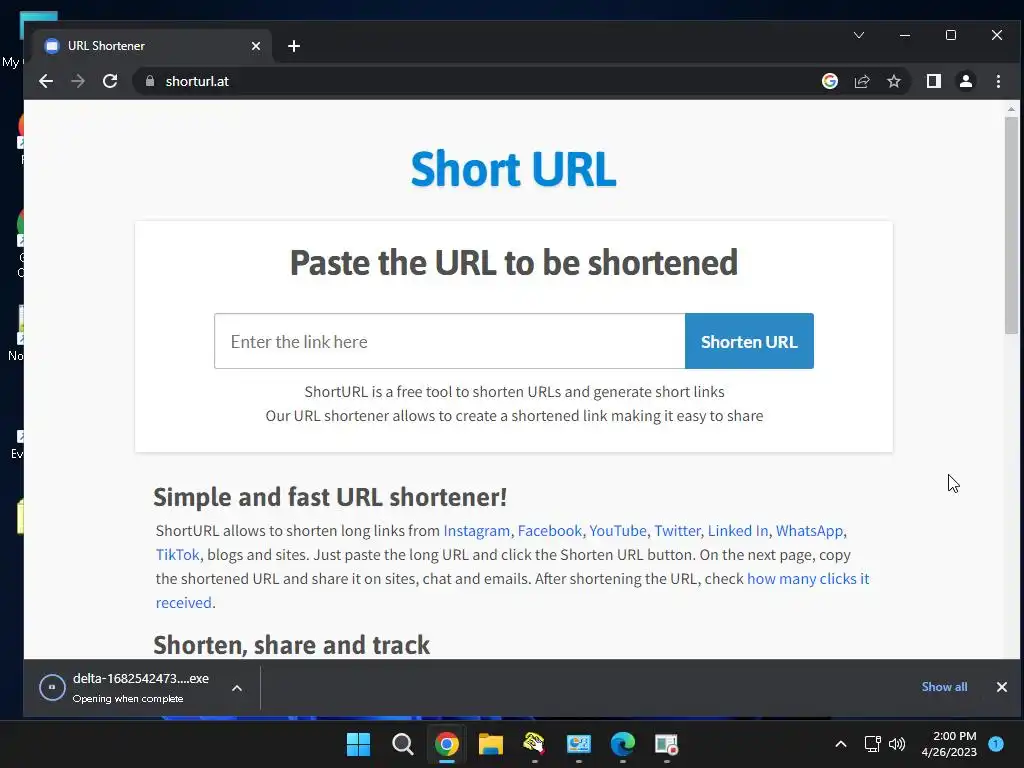Image resolution: width=1024 pixels, height=768 pixels.
Task: Open Microsoft Edge from taskbar
Action: click(x=622, y=744)
